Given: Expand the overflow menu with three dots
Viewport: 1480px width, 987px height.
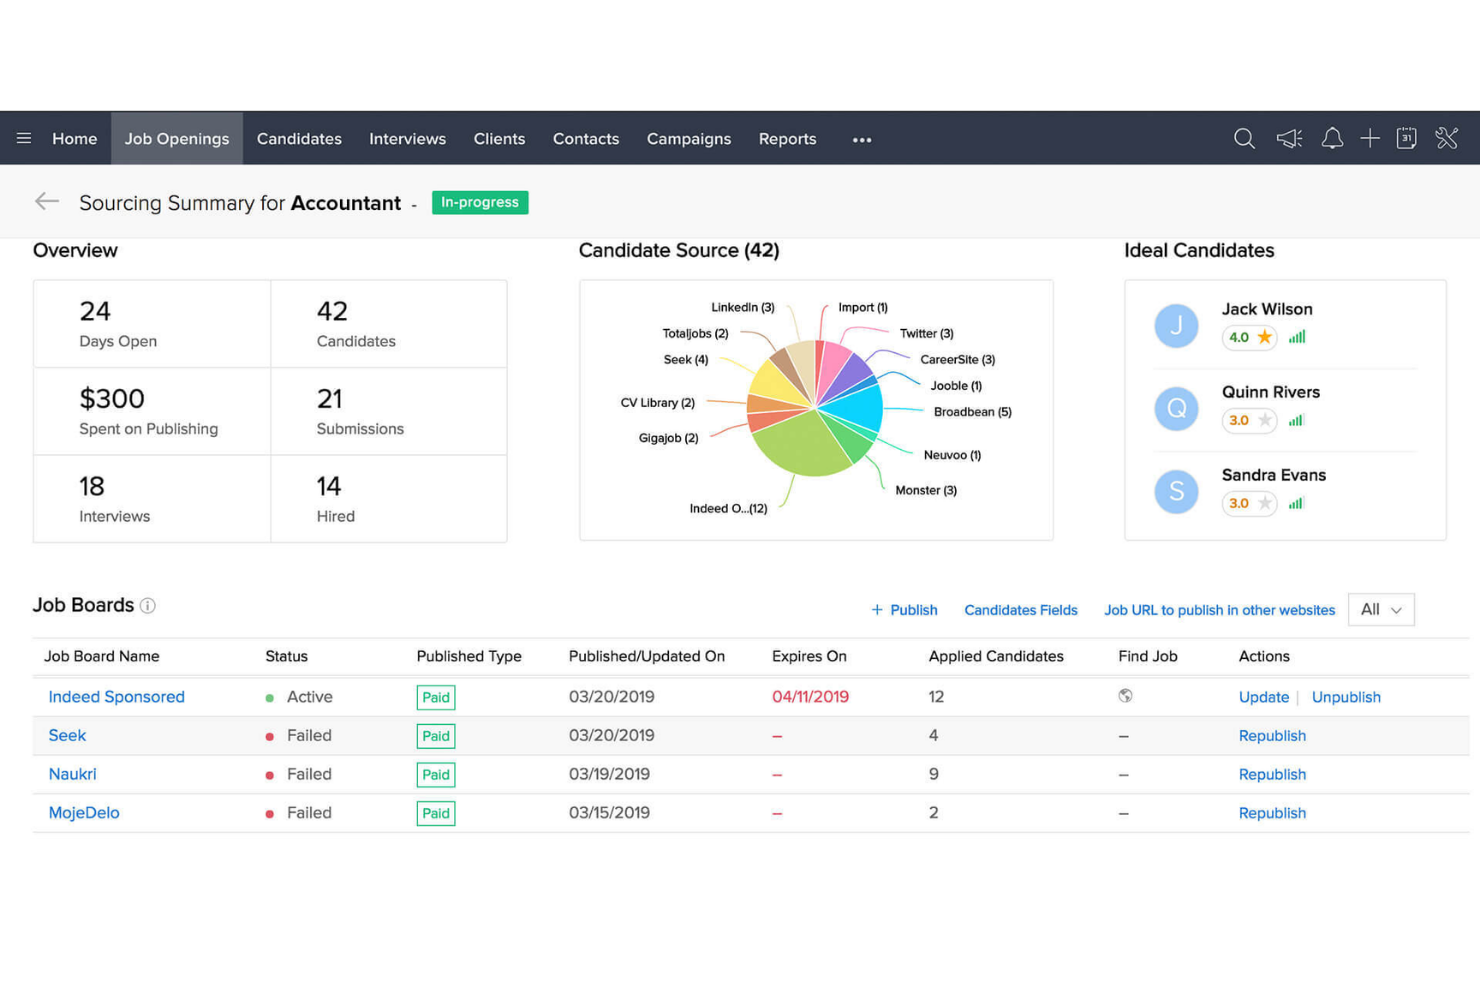Looking at the screenshot, I should [x=861, y=140].
